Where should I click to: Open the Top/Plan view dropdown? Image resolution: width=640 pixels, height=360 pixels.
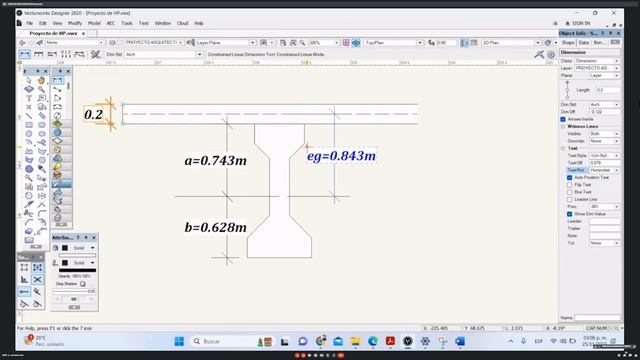click(x=393, y=42)
